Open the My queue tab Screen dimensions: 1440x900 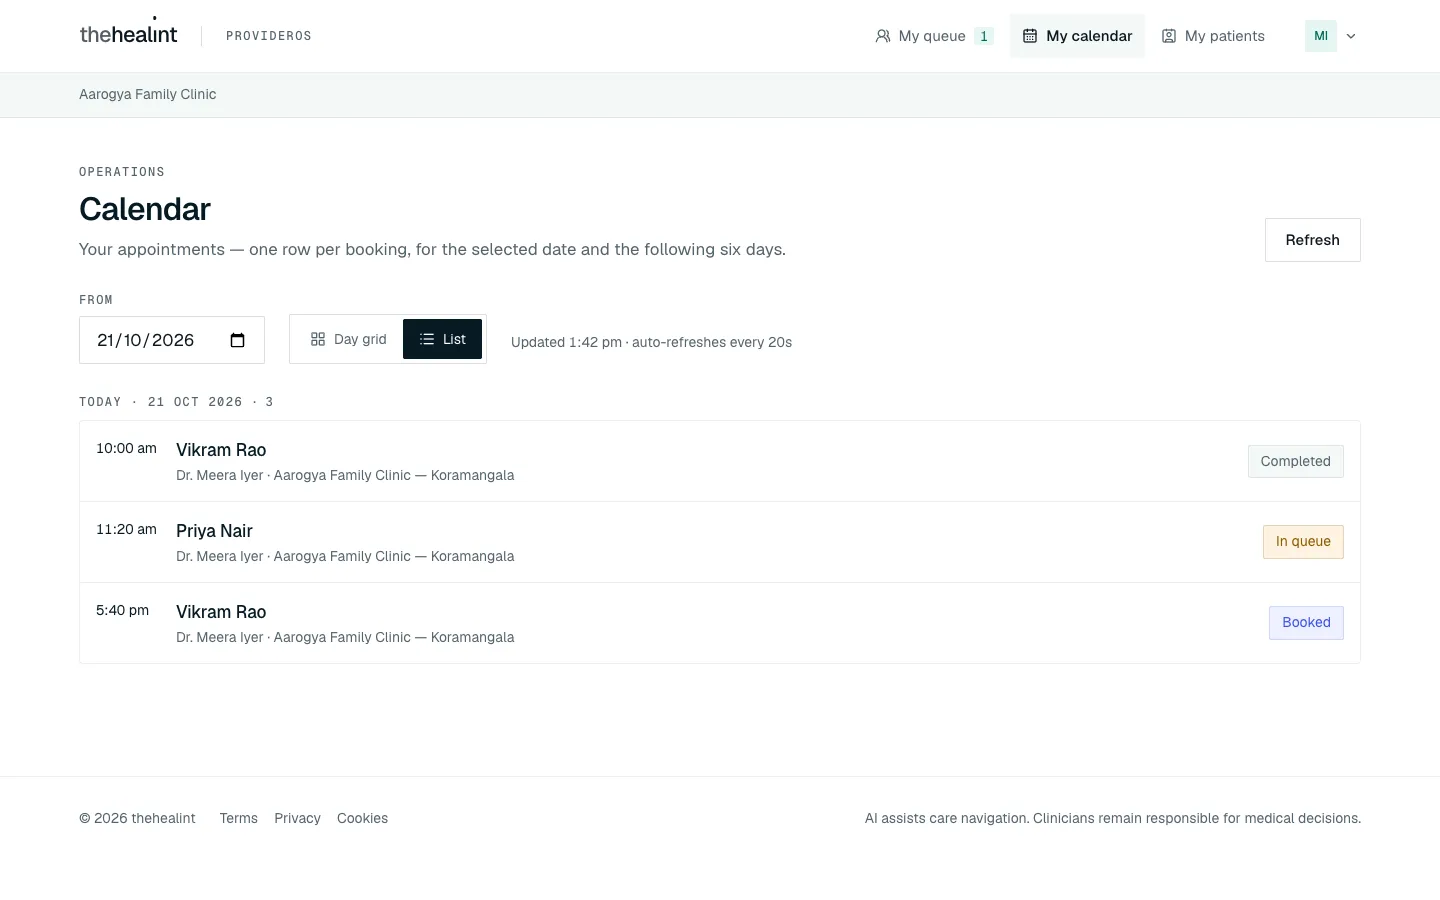(934, 36)
